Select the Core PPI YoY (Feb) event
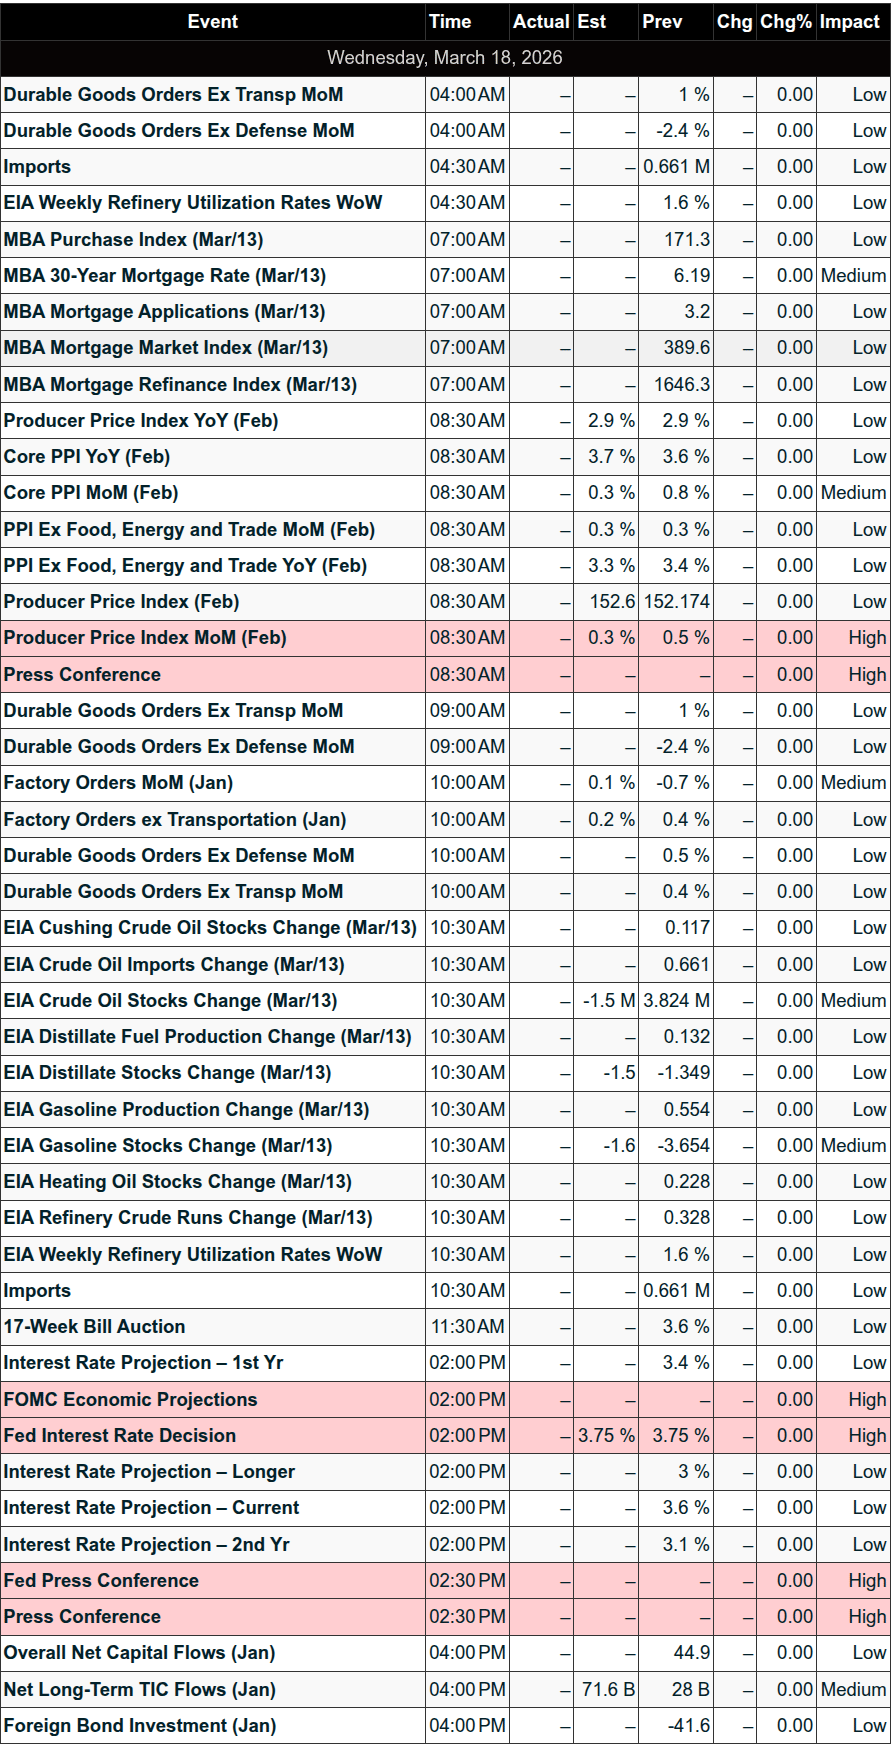The image size is (896, 1745). point(87,456)
